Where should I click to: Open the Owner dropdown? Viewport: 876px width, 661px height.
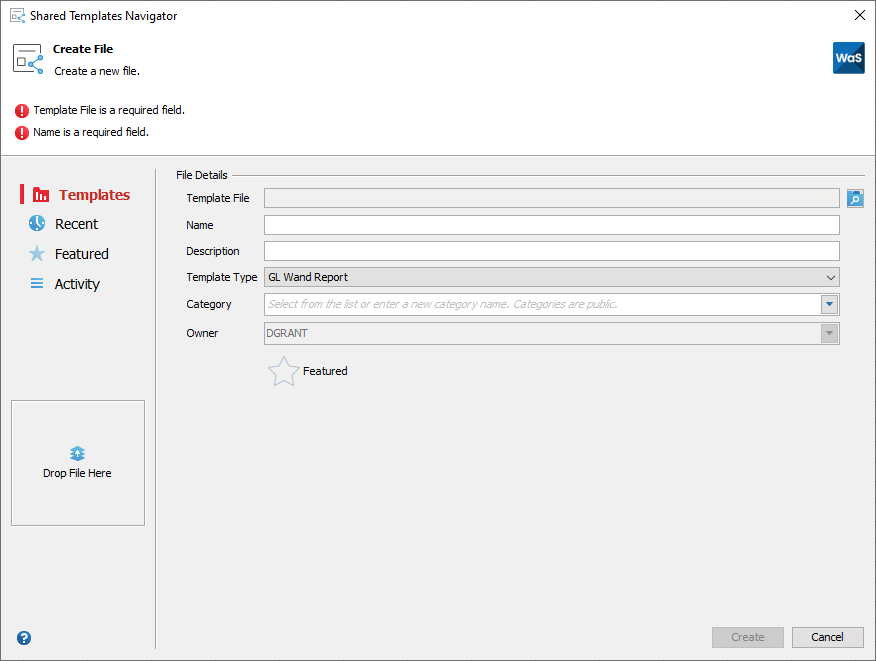829,333
